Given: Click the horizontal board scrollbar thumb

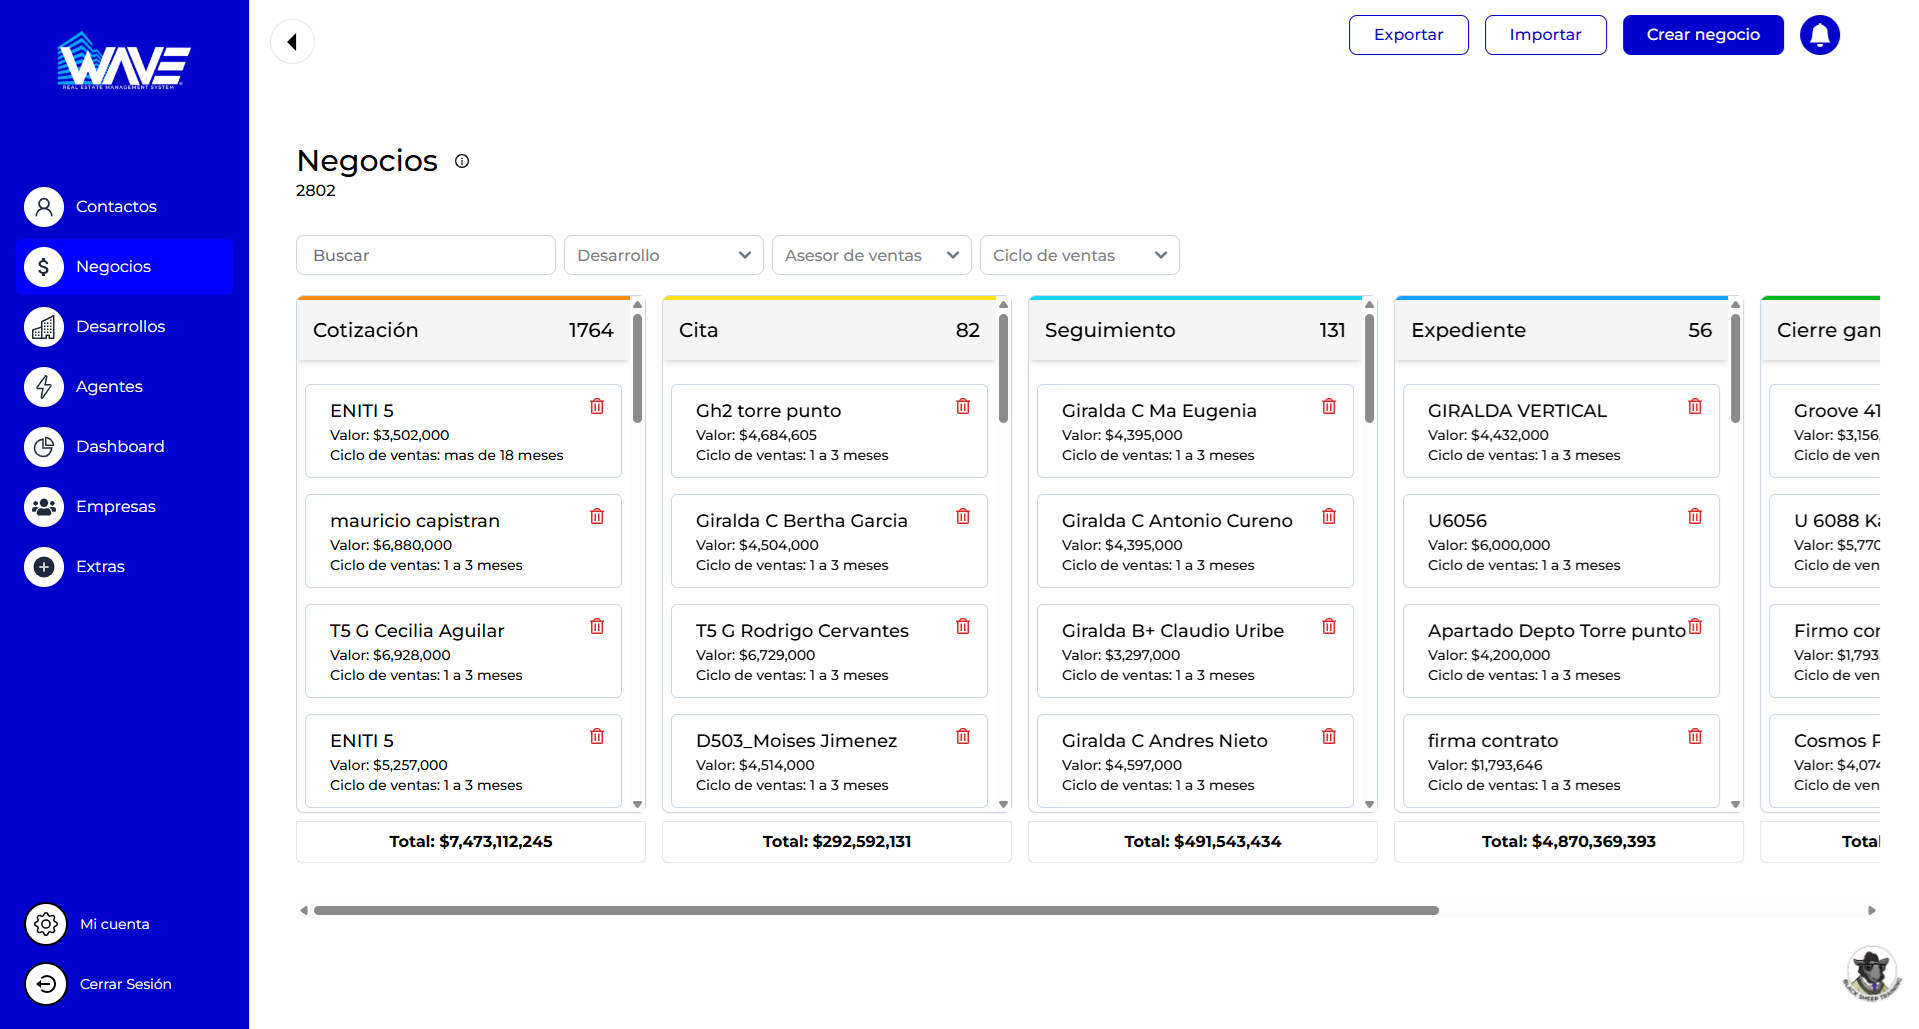Looking at the screenshot, I should coord(876,911).
